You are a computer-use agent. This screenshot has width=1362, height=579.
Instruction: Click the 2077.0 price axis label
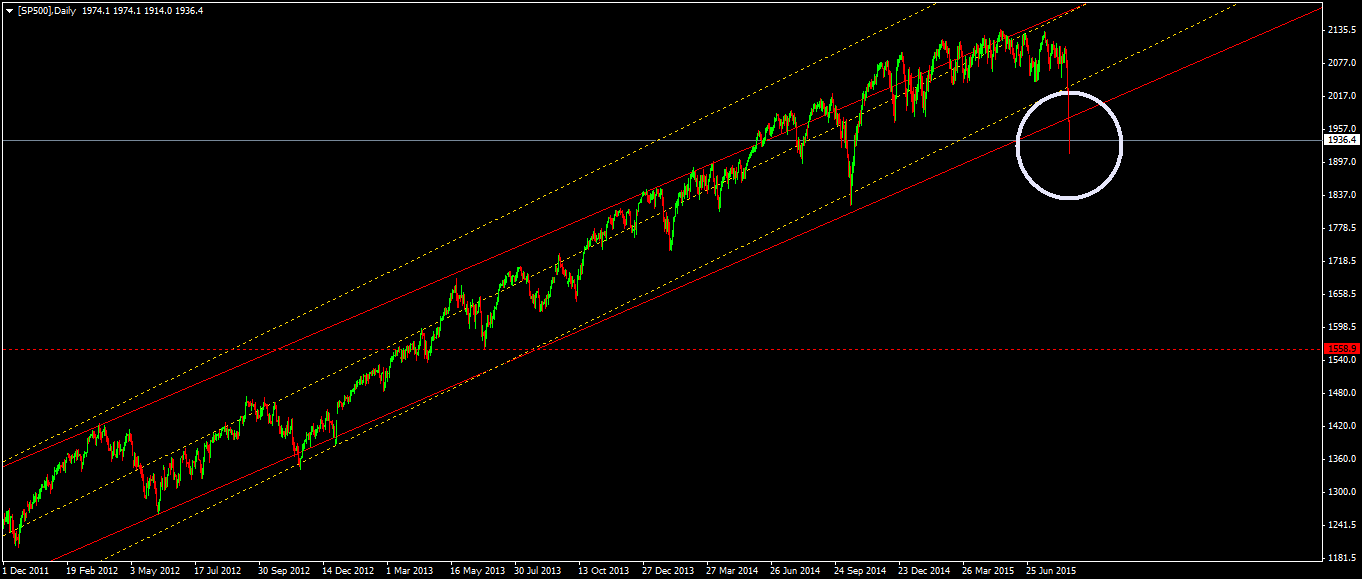(x=1341, y=63)
